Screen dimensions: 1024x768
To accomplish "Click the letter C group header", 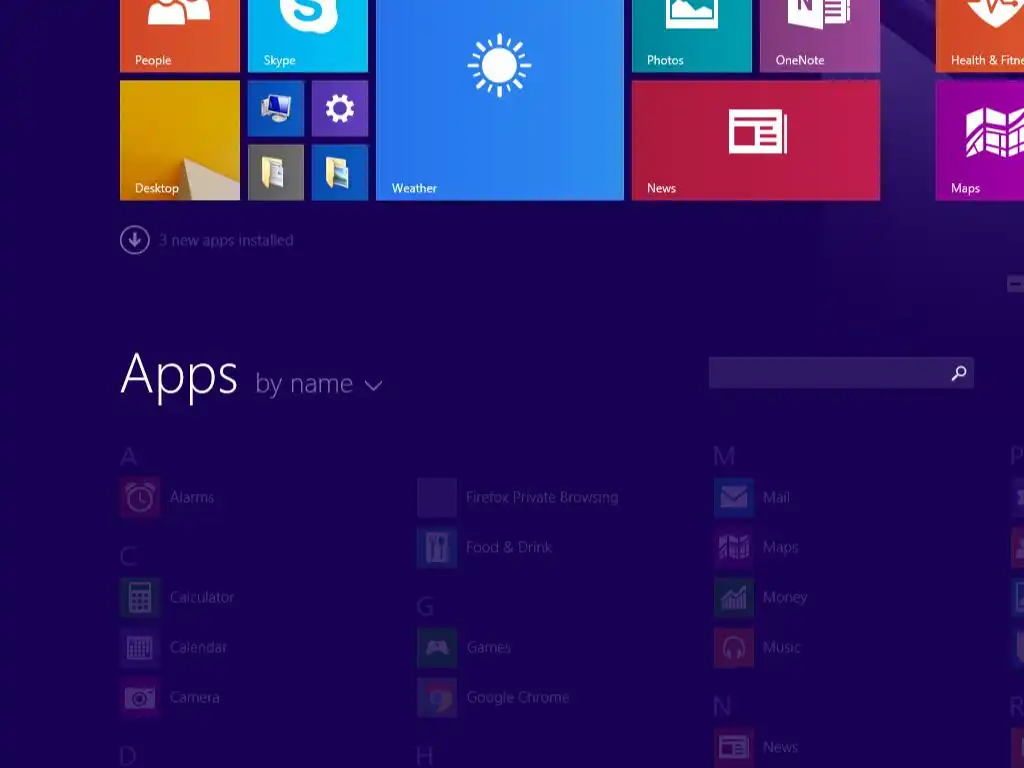I will (129, 556).
